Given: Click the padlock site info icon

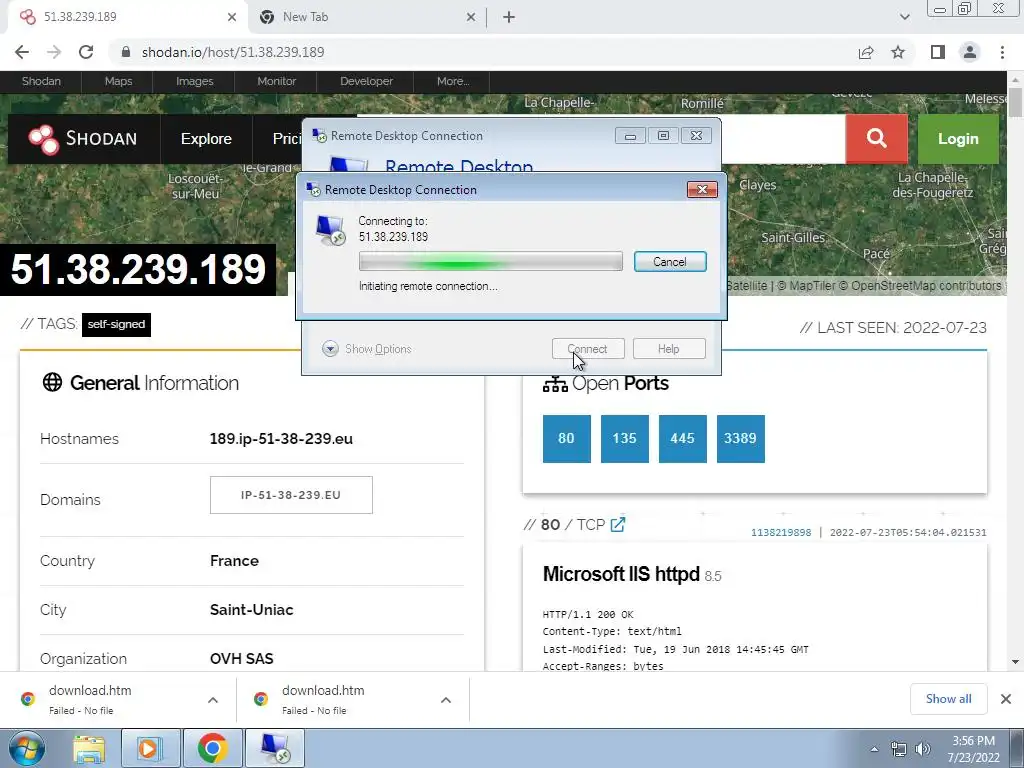Looking at the screenshot, I should 126,52.
